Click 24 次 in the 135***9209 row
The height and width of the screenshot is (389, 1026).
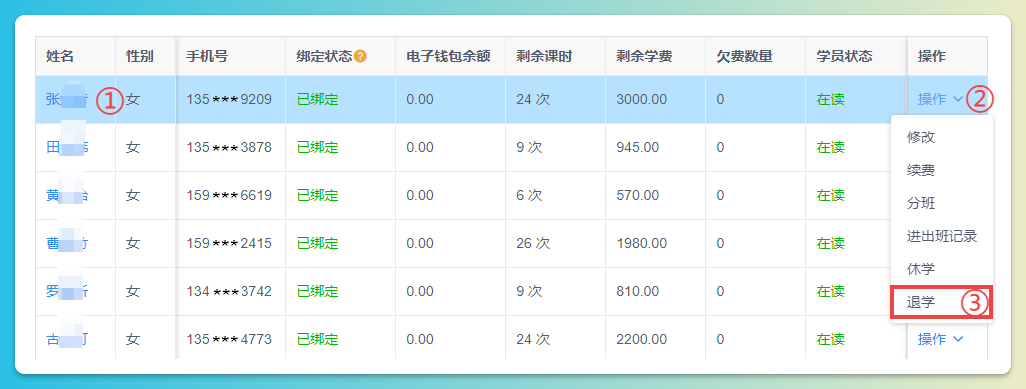(x=533, y=100)
